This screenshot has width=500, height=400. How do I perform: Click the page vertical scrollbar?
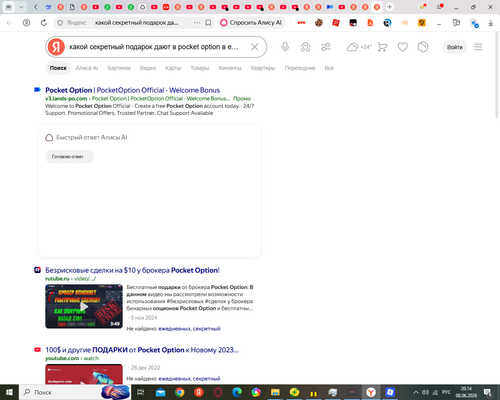click(497, 75)
